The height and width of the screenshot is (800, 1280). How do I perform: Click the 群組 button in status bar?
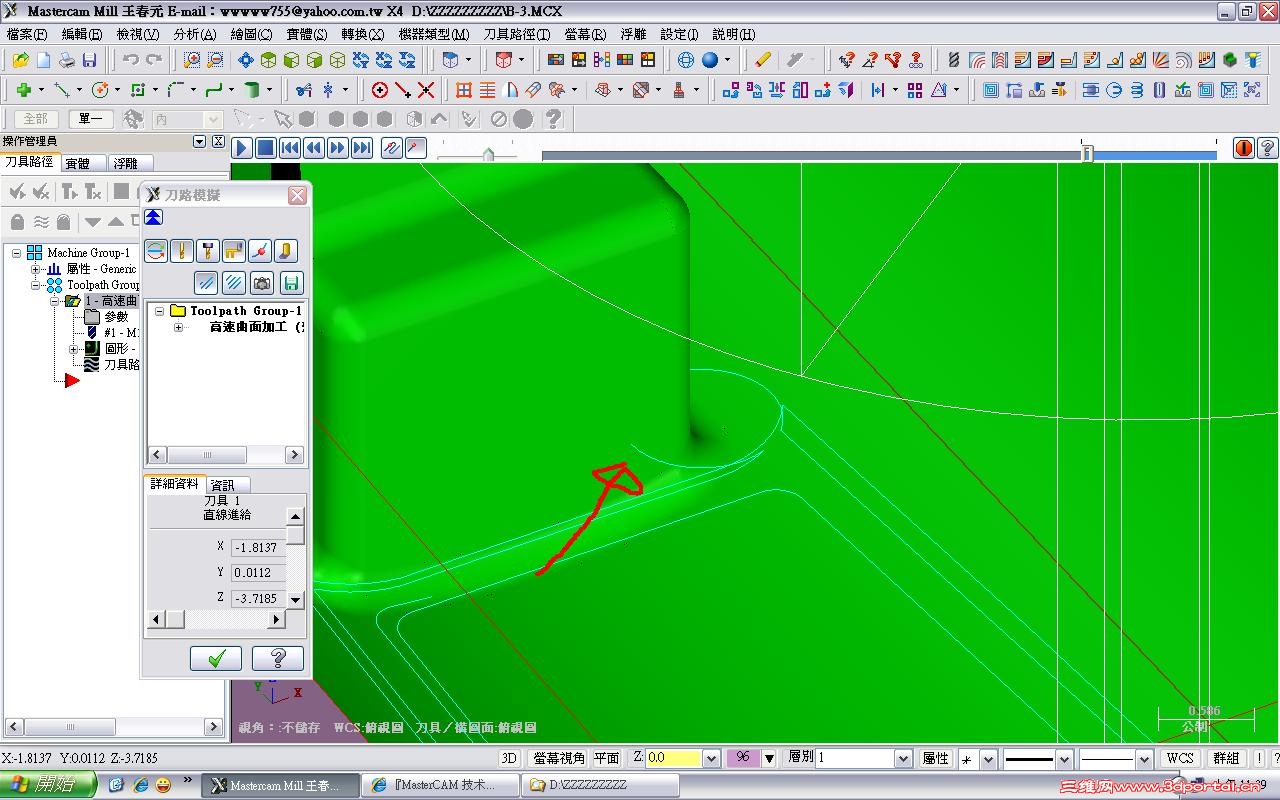pos(1226,758)
